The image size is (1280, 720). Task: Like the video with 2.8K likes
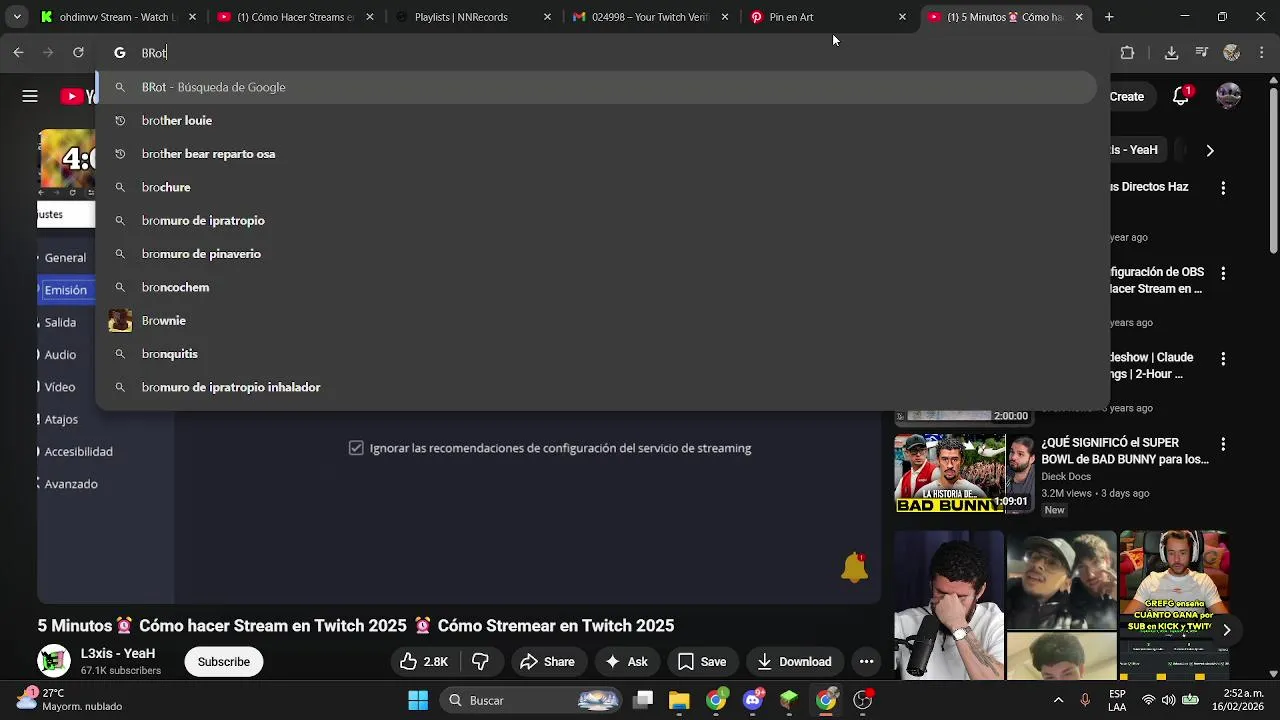(x=424, y=662)
